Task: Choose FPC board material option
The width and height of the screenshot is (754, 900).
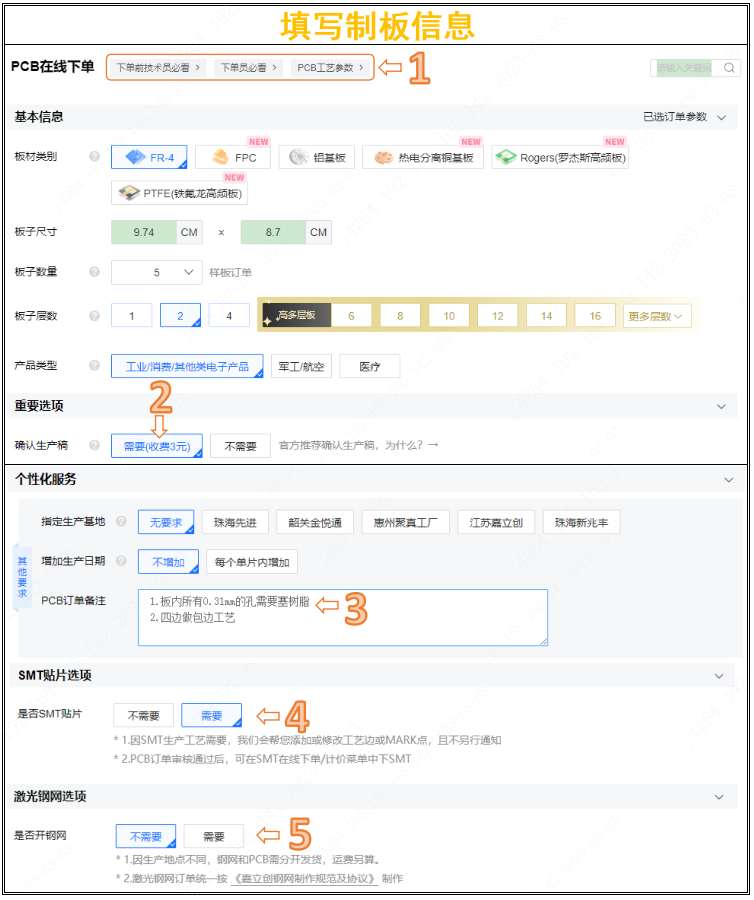Action: [235, 158]
